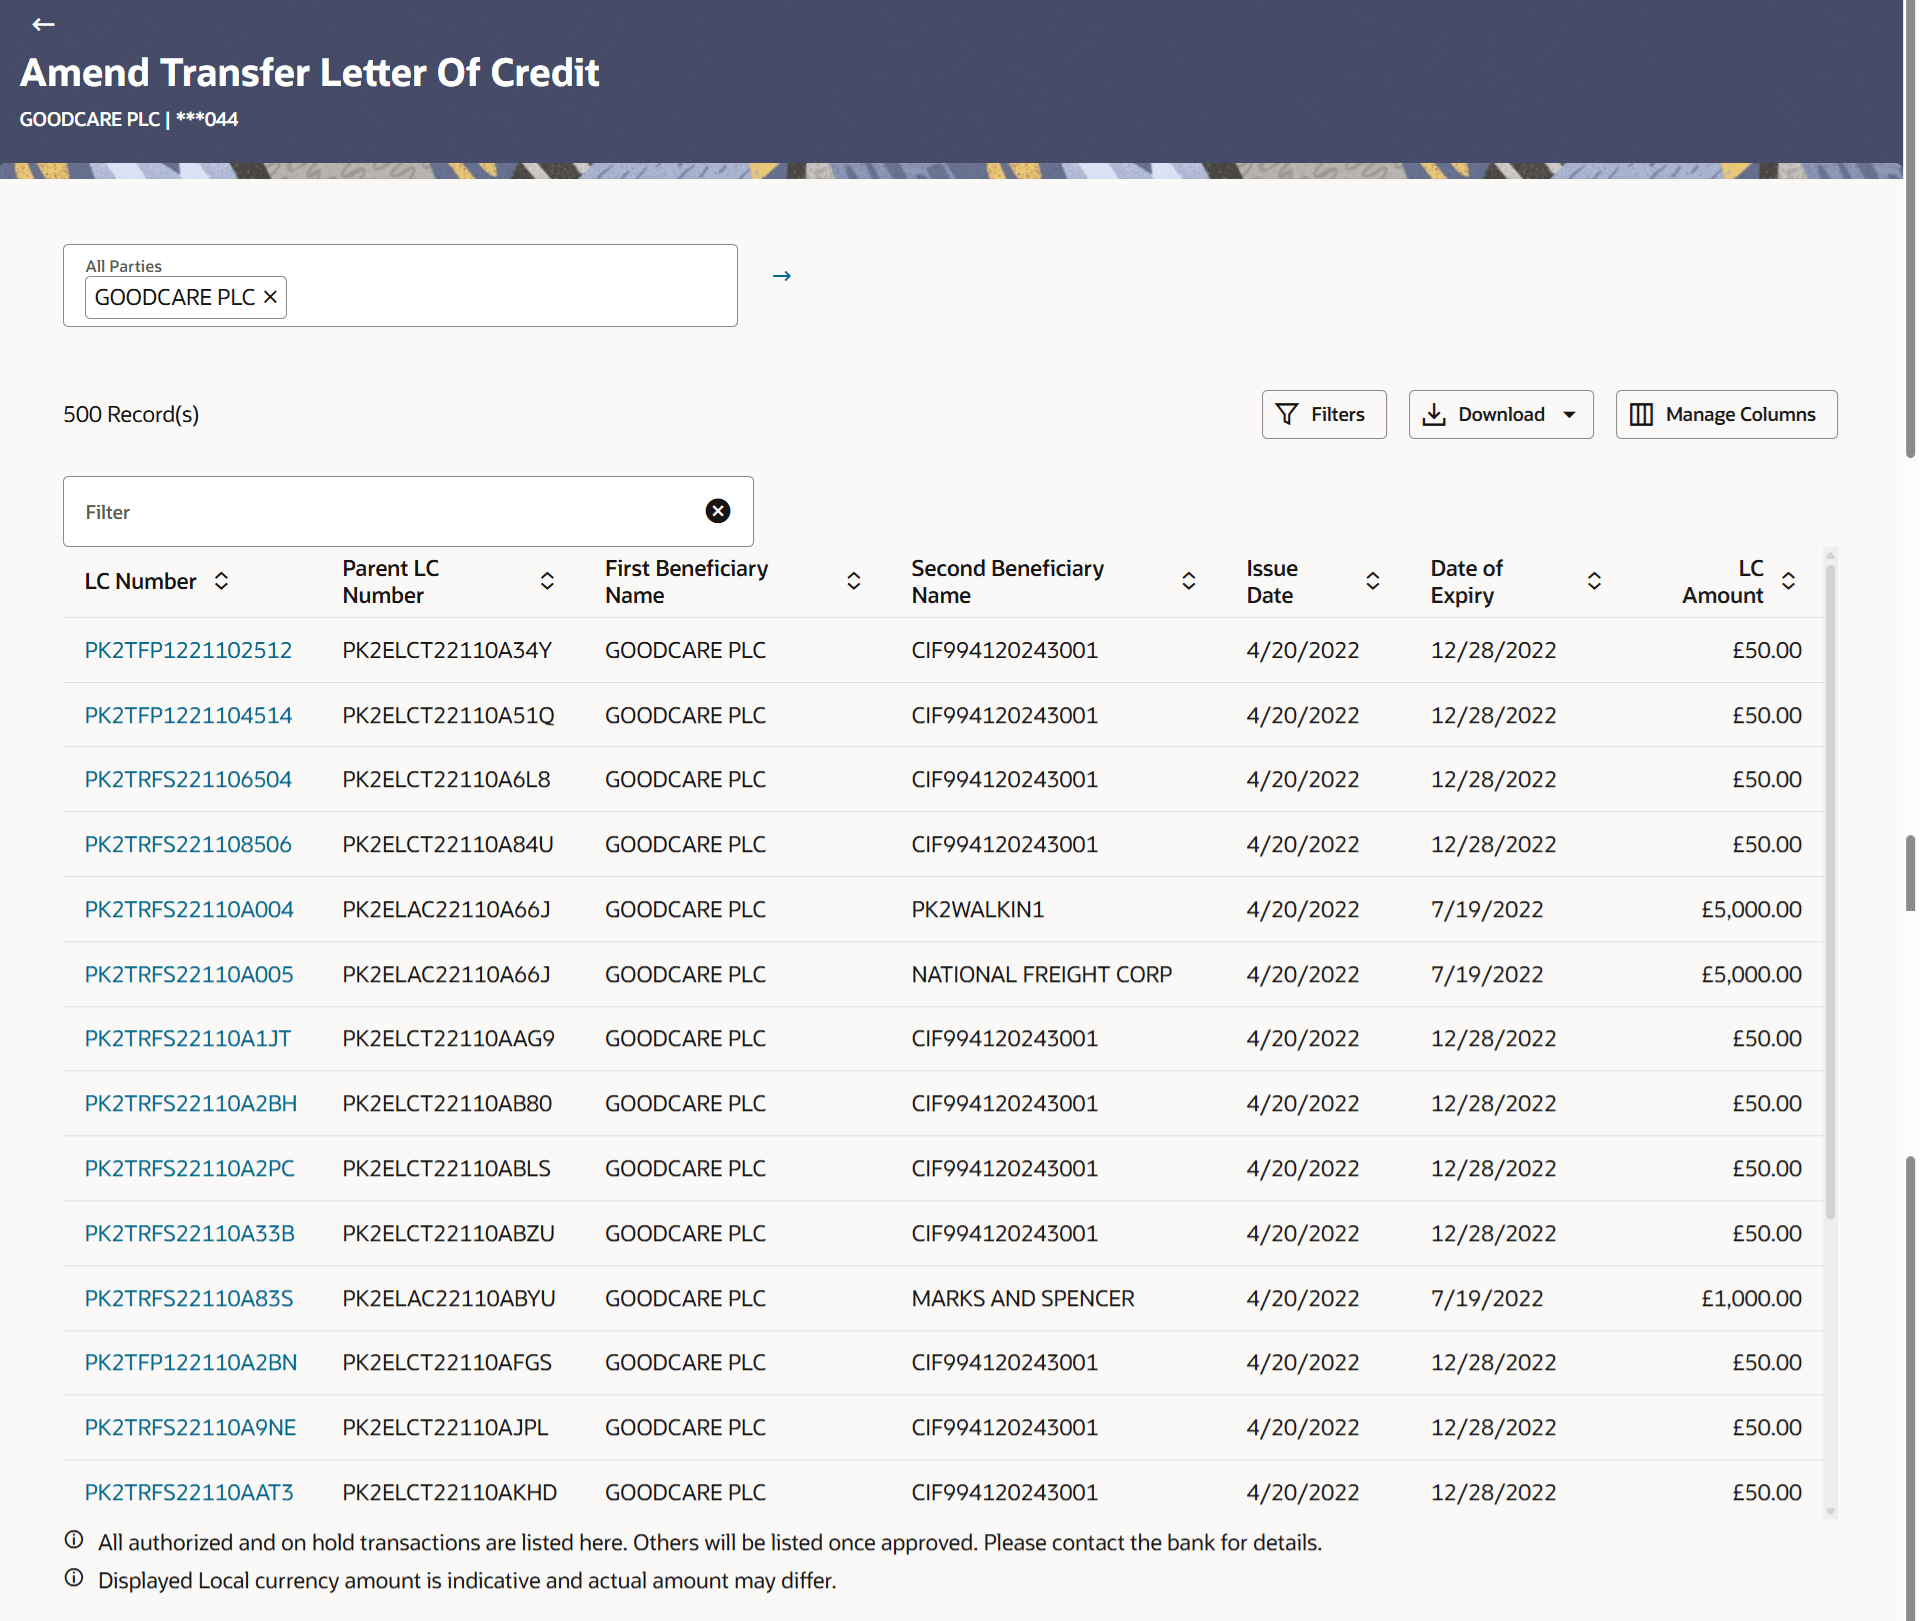1920x1621 pixels.
Task: Sort by LC Number column
Action: 221,581
